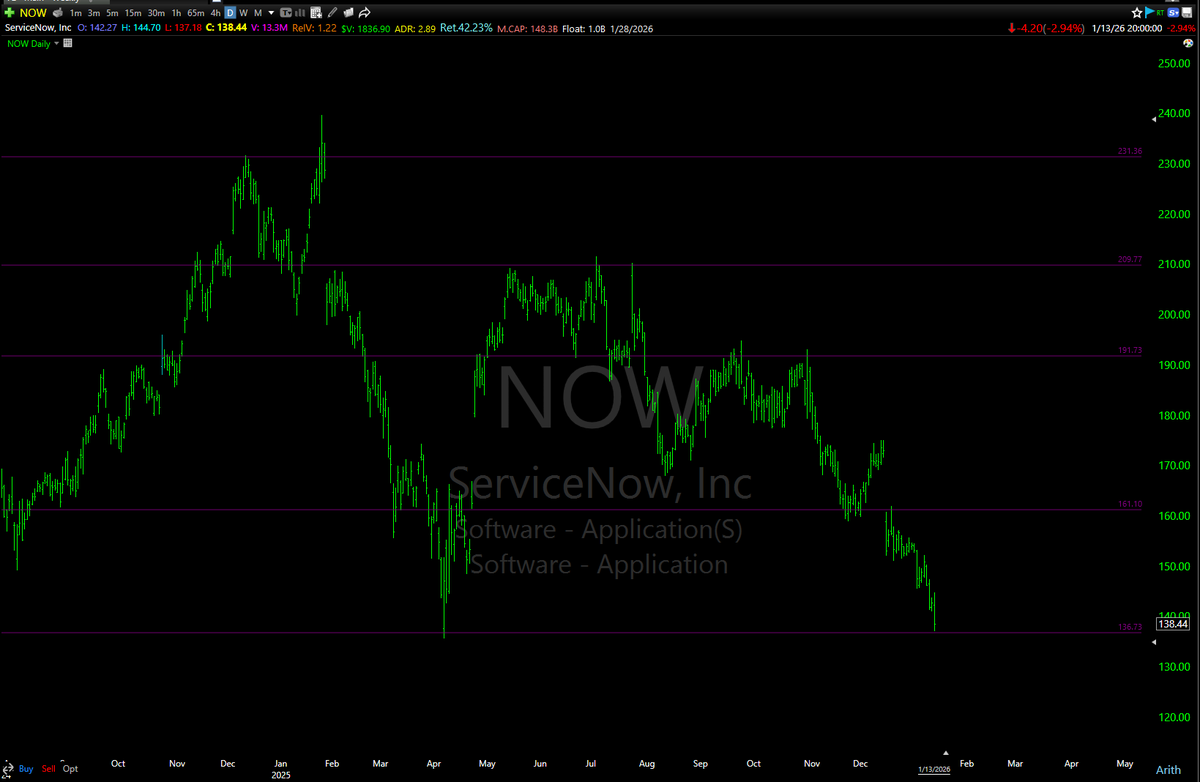Expand the NOW Daily legend dropdown
1200x782 pixels.
pos(56,43)
